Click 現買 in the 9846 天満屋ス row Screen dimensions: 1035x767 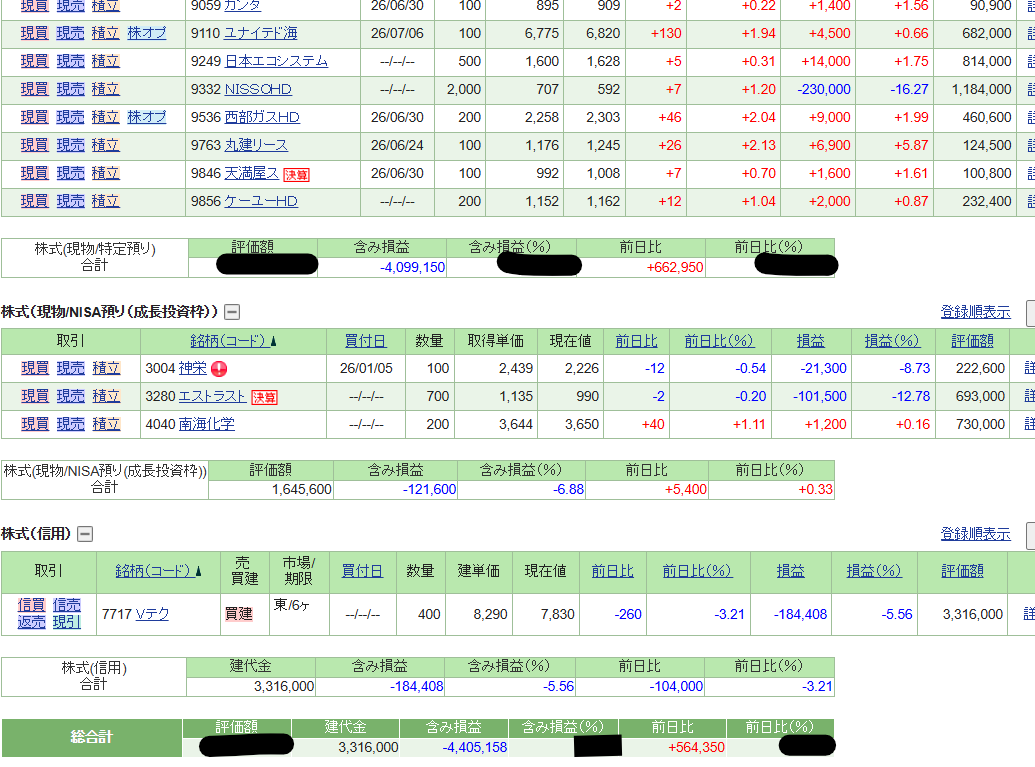click(x=34, y=173)
